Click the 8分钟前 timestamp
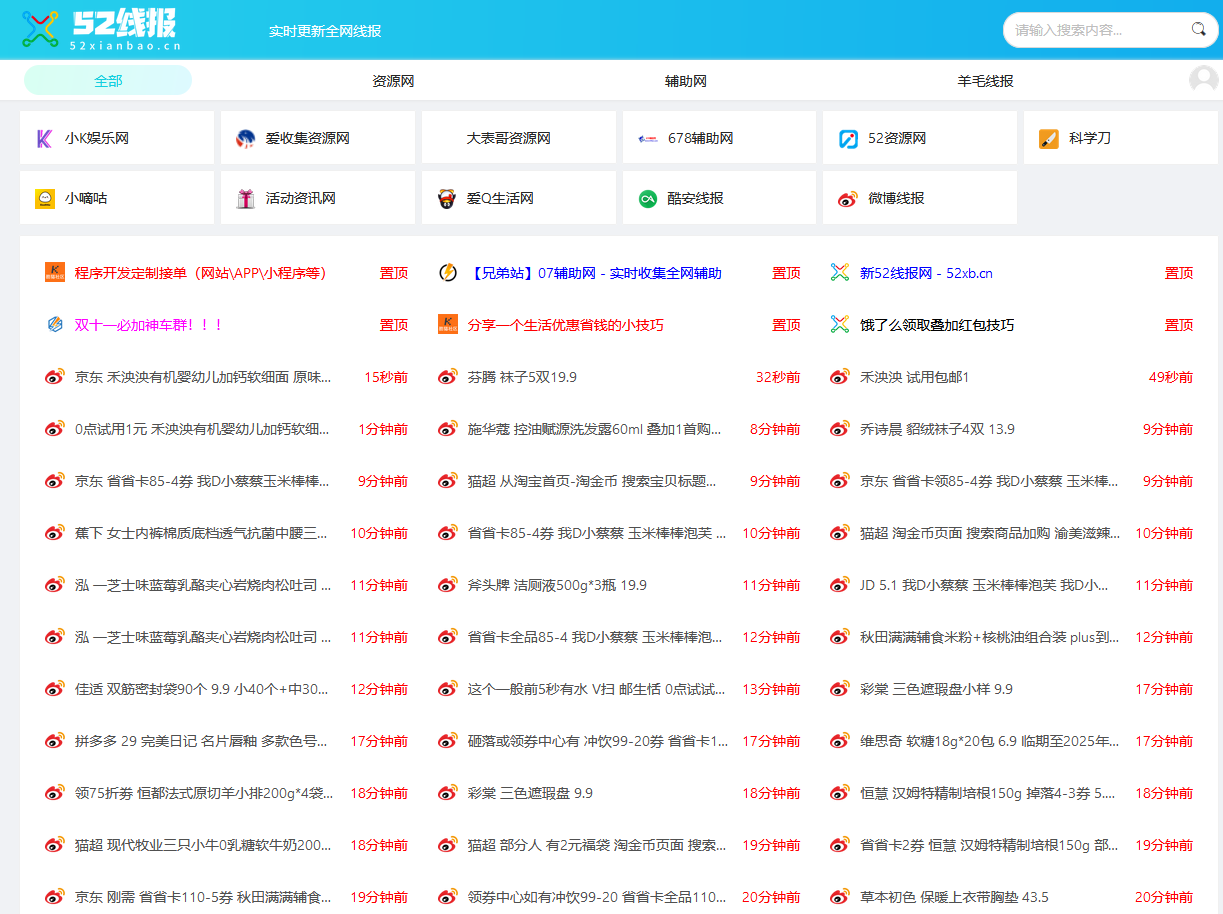The width and height of the screenshot is (1223, 914). (775, 429)
